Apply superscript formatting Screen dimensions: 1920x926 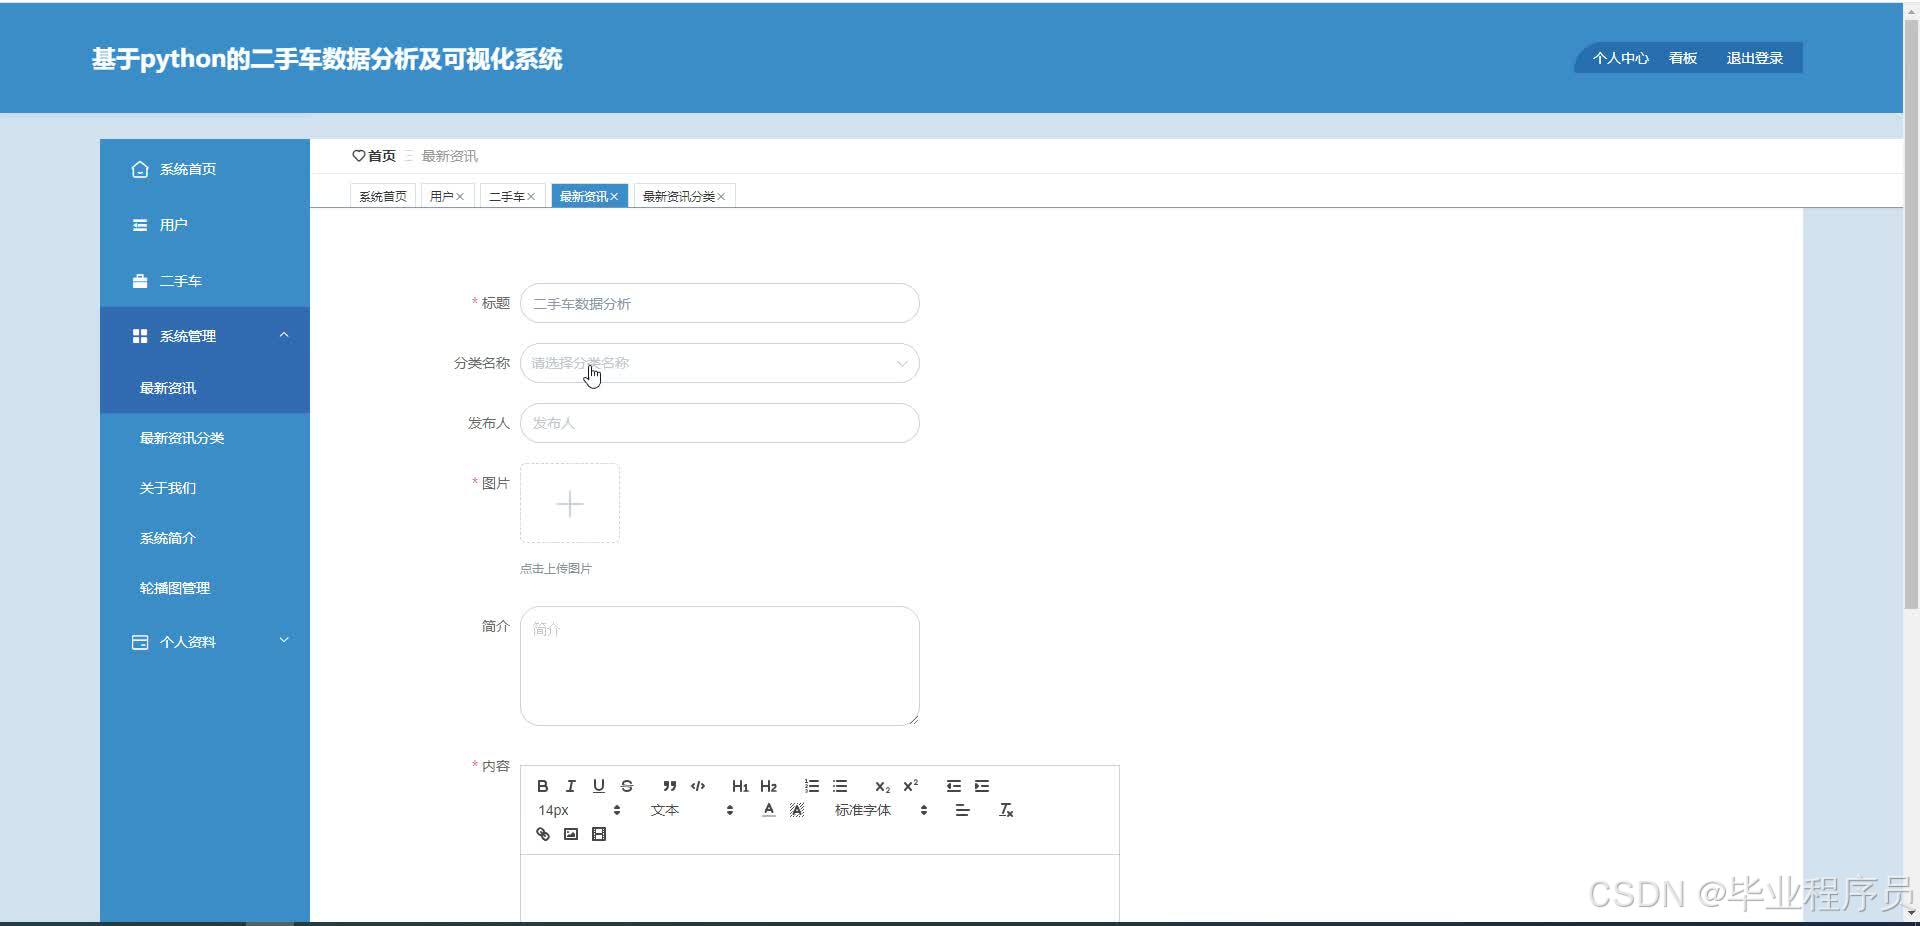click(910, 786)
